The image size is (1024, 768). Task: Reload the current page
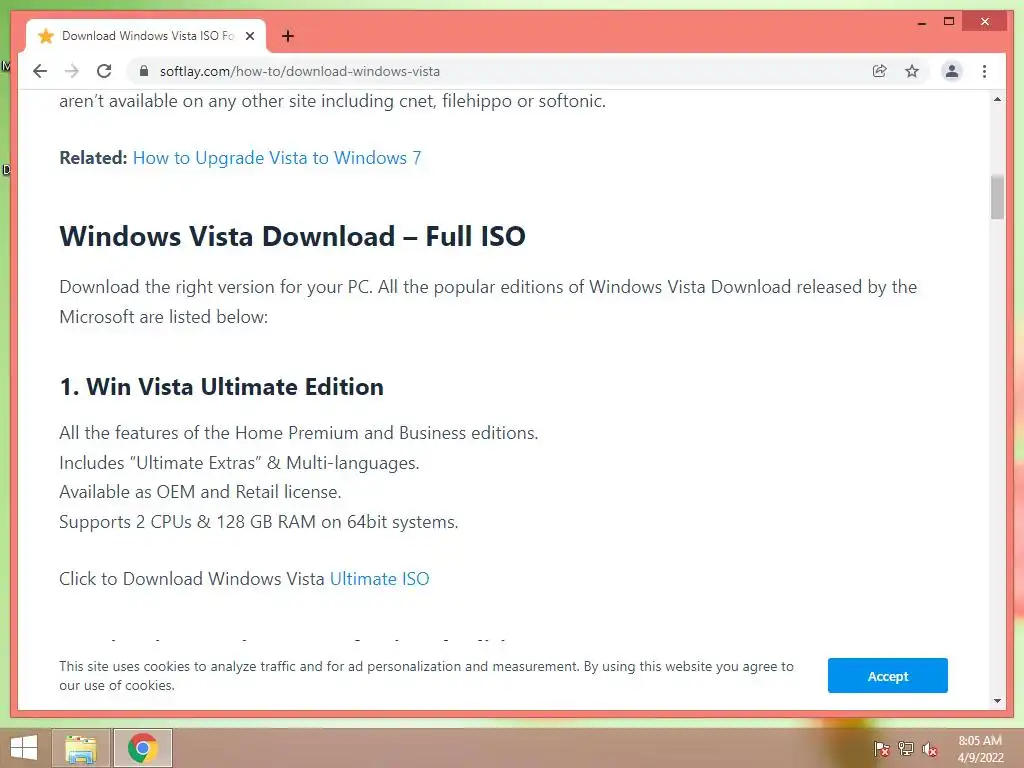point(104,71)
